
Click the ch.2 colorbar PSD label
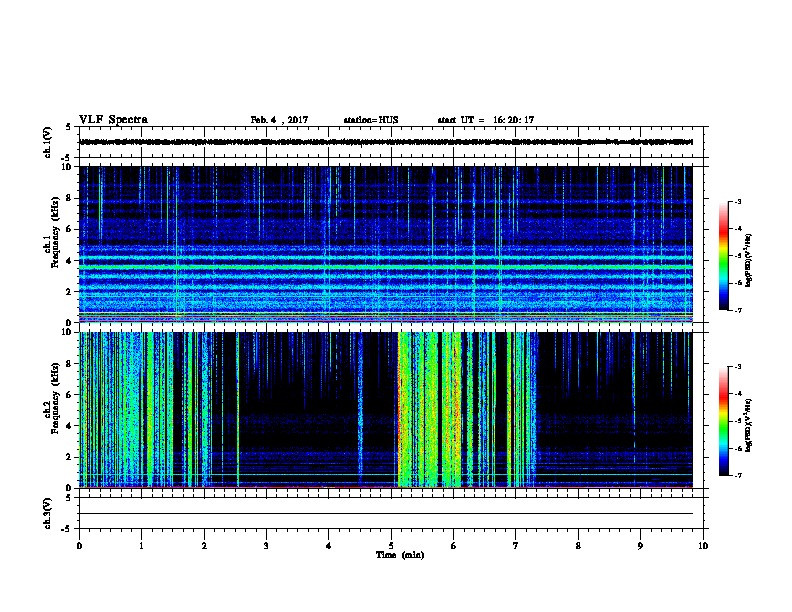point(749,425)
